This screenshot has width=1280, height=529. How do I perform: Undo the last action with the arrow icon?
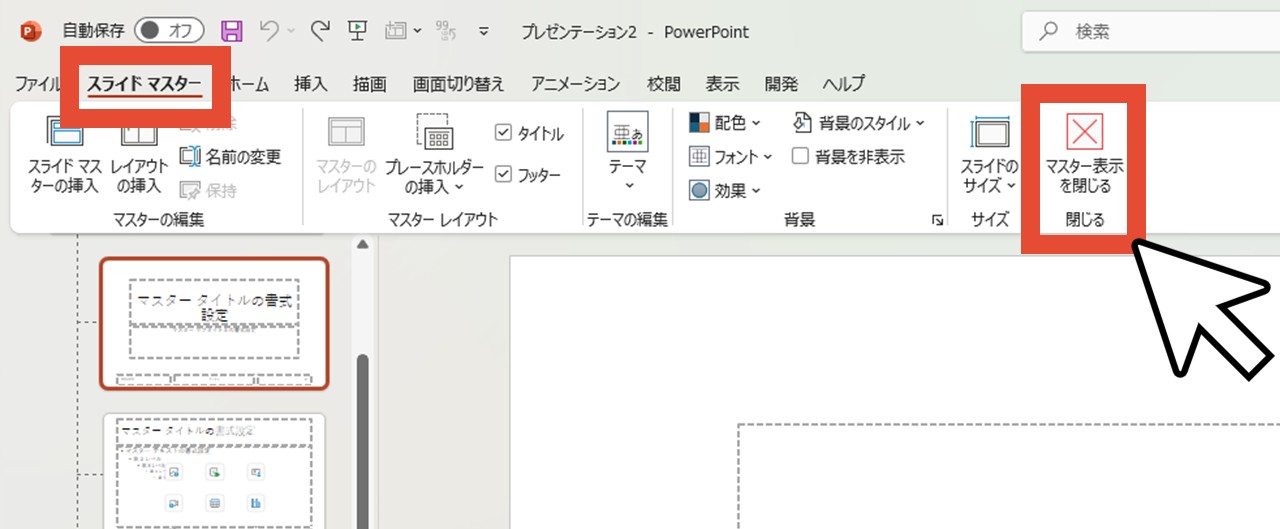click(x=268, y=31)
